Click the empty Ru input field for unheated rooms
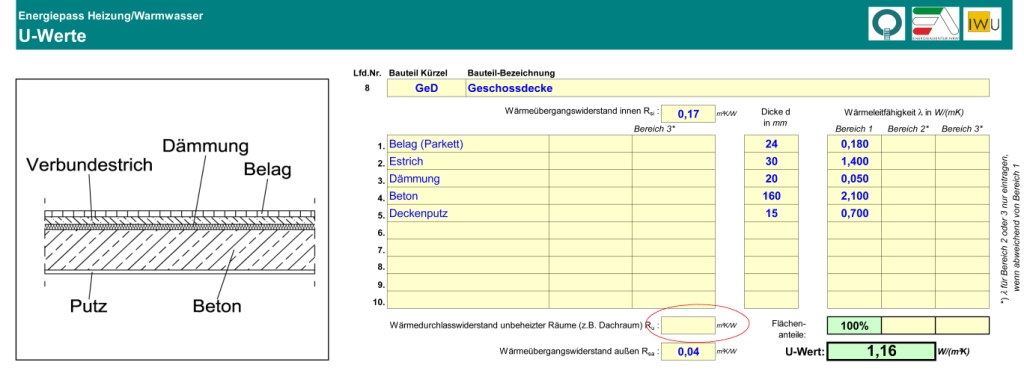The width and height of the screenshot is (1024, 377). (688, 325)
